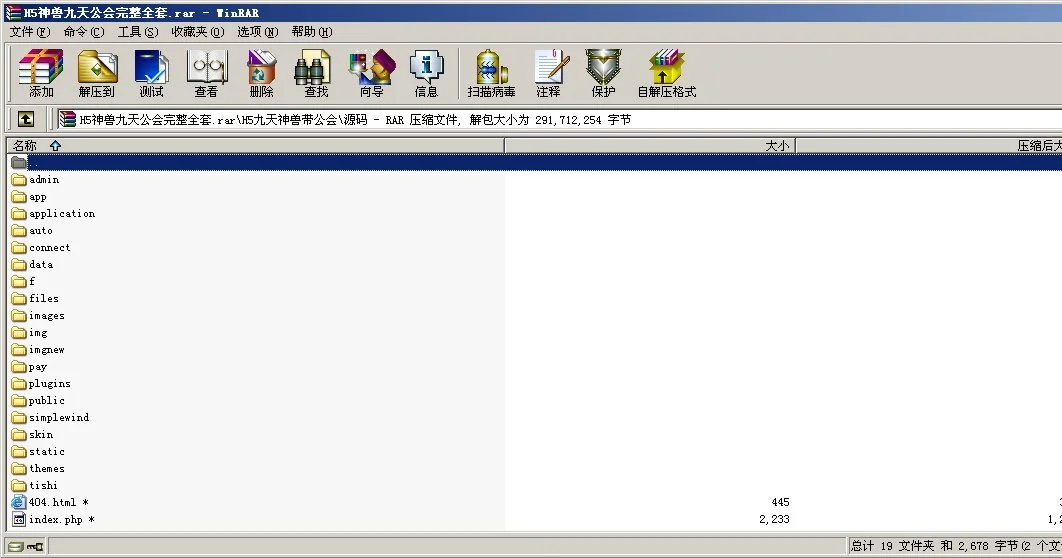Click the Extract To (解压到) icon
This screenshot has width=1062, height=558.
coord(96,73)
